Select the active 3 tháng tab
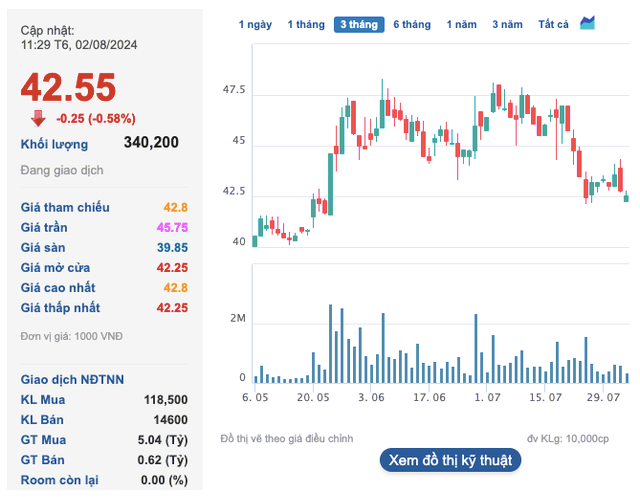The image size is (640, 497). click(x=358, y=24)
